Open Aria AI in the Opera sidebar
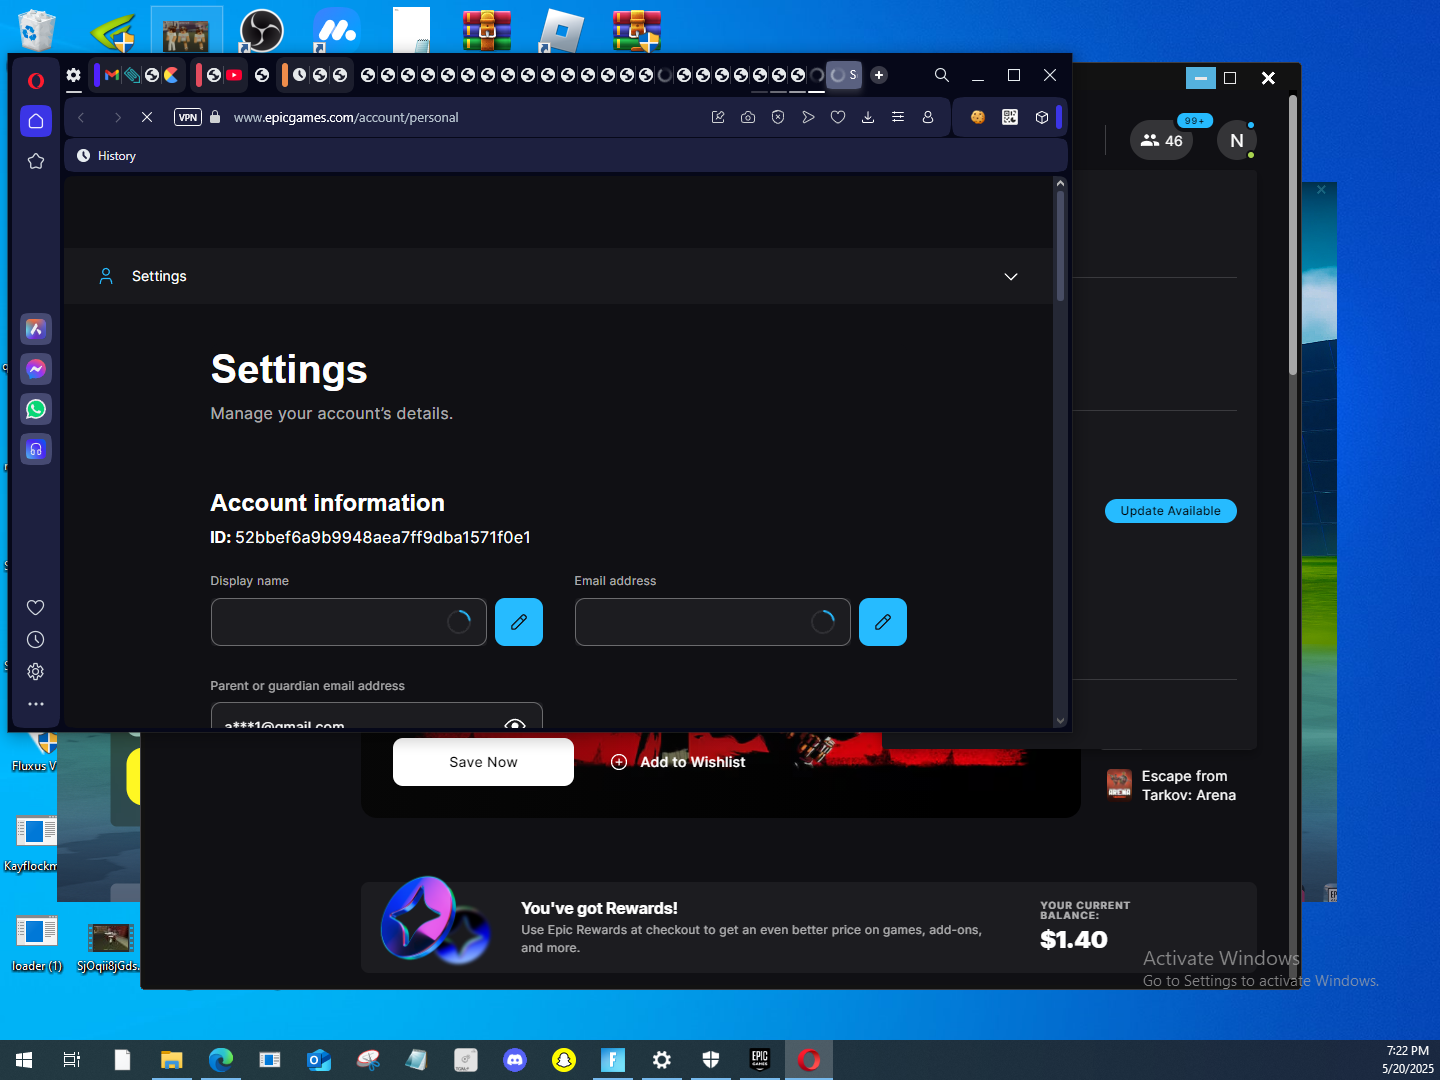The height and width of the screenshot is (1080, 1440). pos(36,329)
